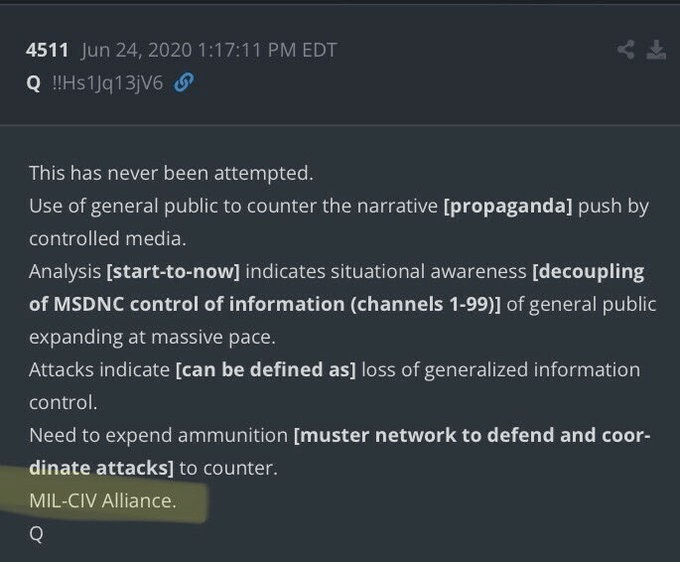Copy the post permalink via chain-link icon
This screenshot has width=680, height=562.
(183, 84)
